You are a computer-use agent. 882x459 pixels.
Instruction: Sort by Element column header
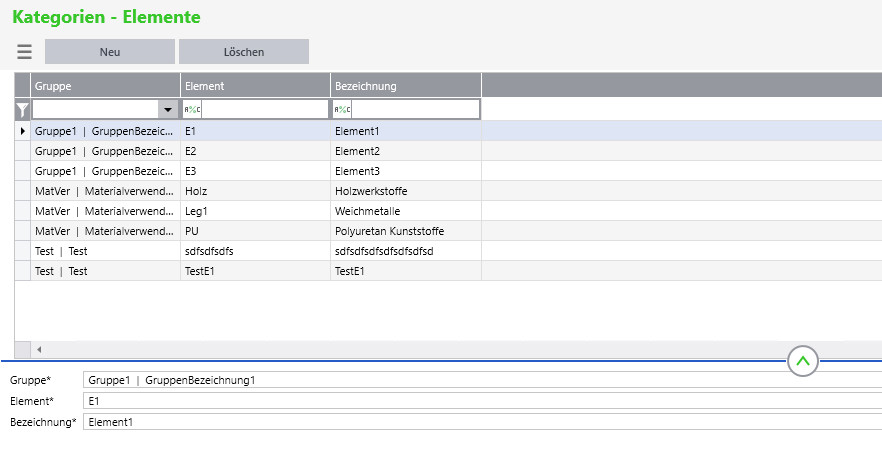pyautogui.click(x=255, y=86)
